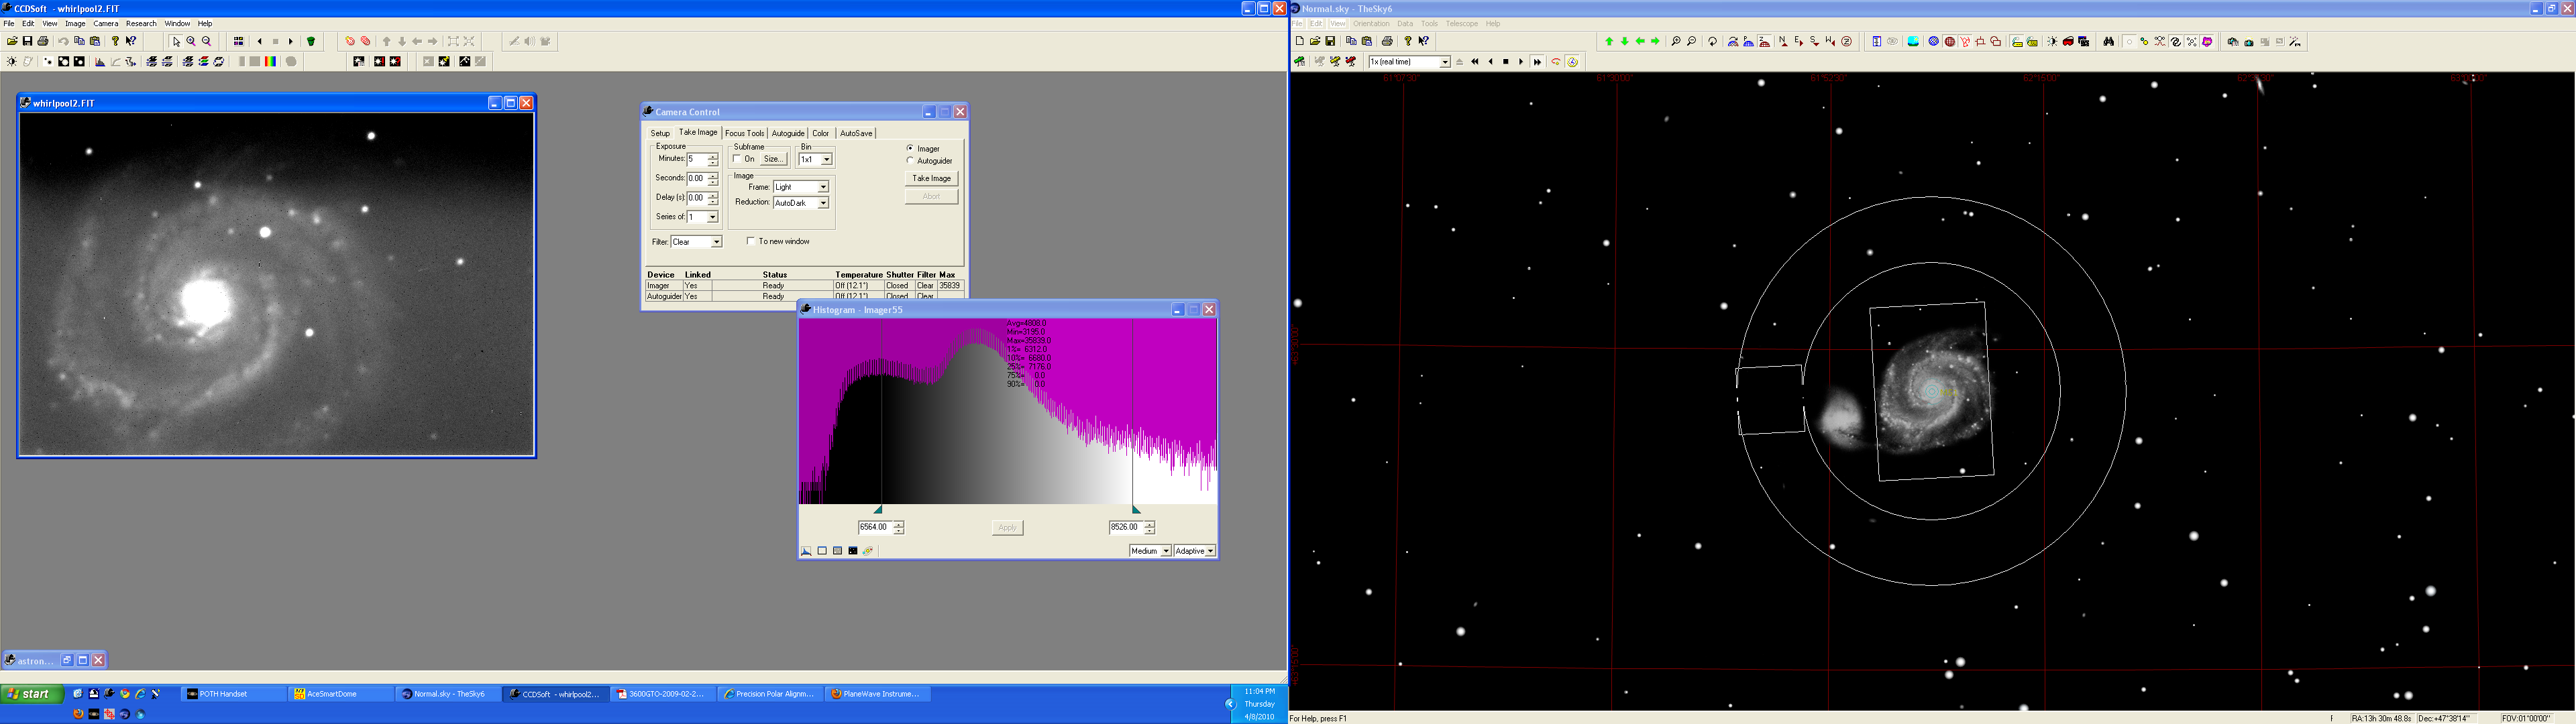Click the Zoom In magnifier in CCDSoft toolbar
The height and width of the screenshot is (724, 2576).
pos(191,41)
